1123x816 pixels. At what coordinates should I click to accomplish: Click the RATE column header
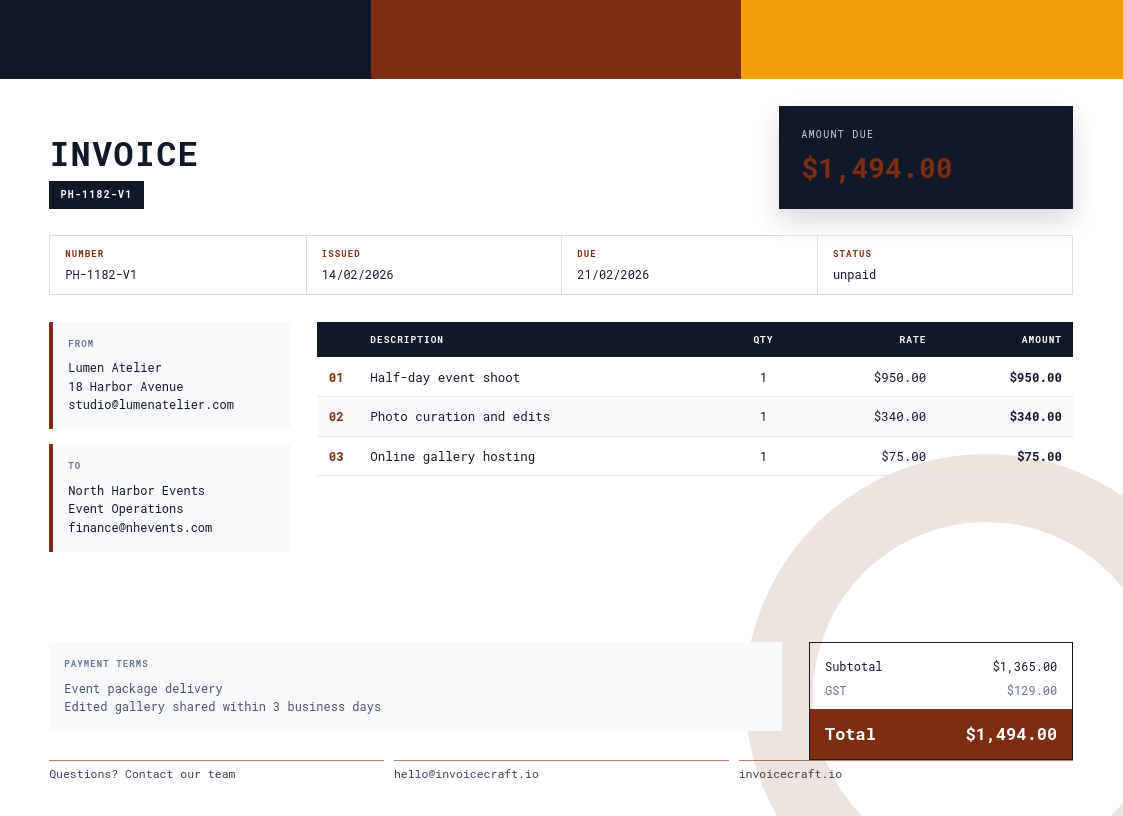(912, 340)
